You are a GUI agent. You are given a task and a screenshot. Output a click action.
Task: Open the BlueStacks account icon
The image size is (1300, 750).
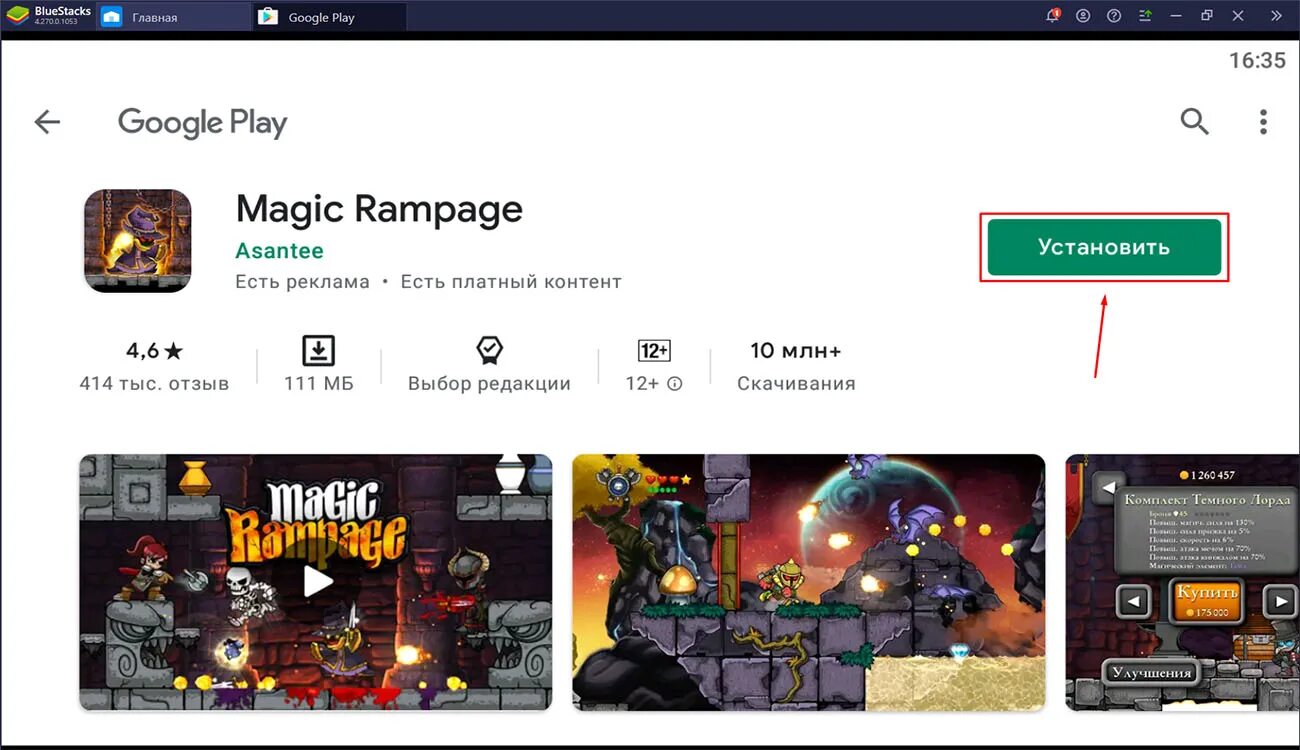[x=1083, y=15]
